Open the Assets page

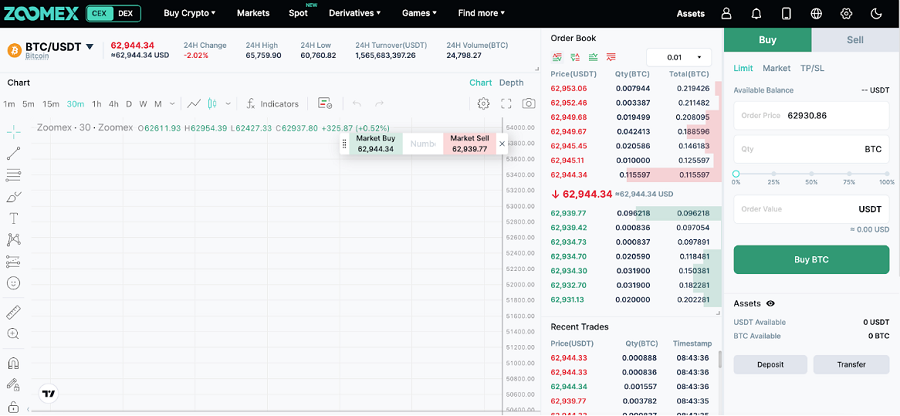690,14
